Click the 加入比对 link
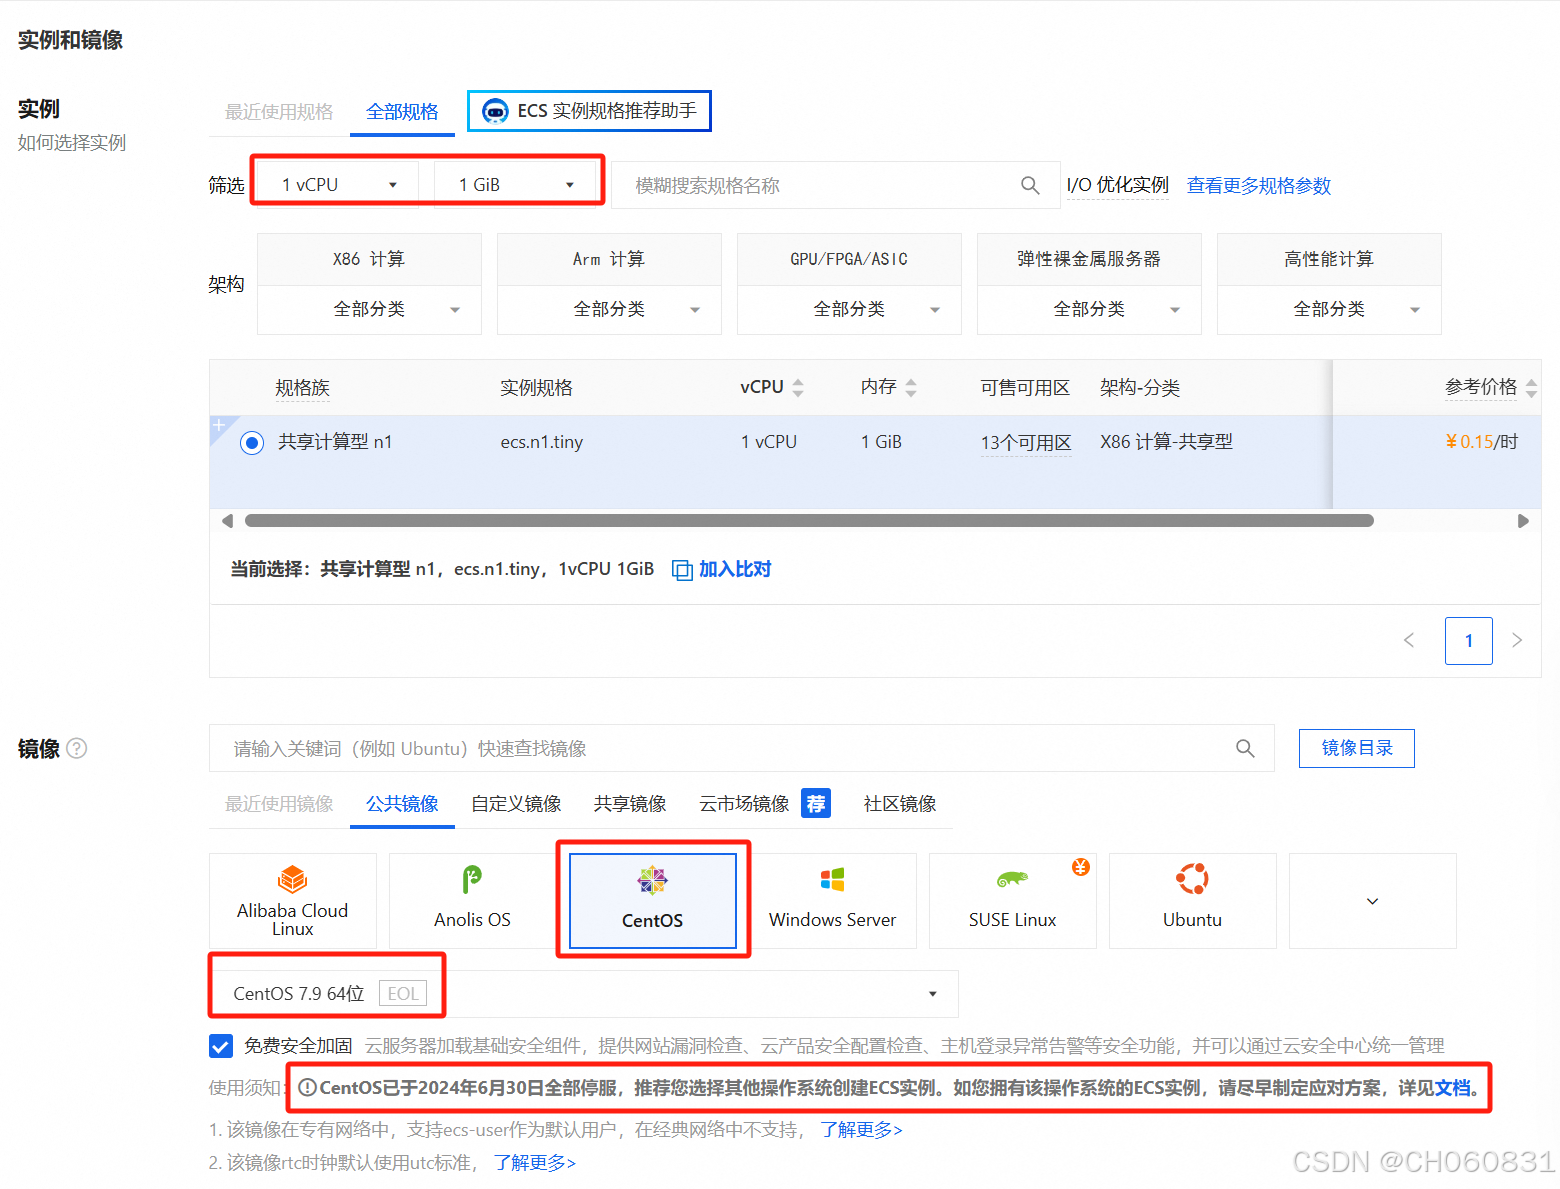 point(735,569)
